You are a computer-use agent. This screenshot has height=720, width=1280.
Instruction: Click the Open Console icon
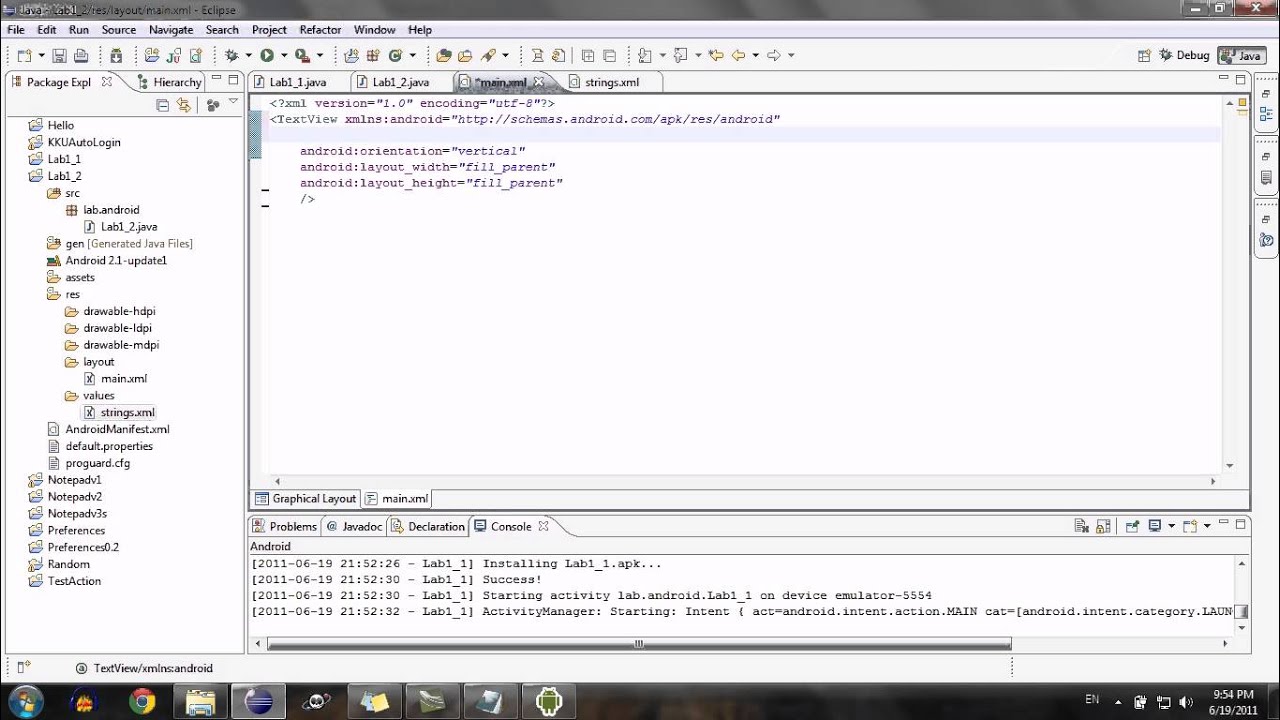click(x=1190, y=526)
